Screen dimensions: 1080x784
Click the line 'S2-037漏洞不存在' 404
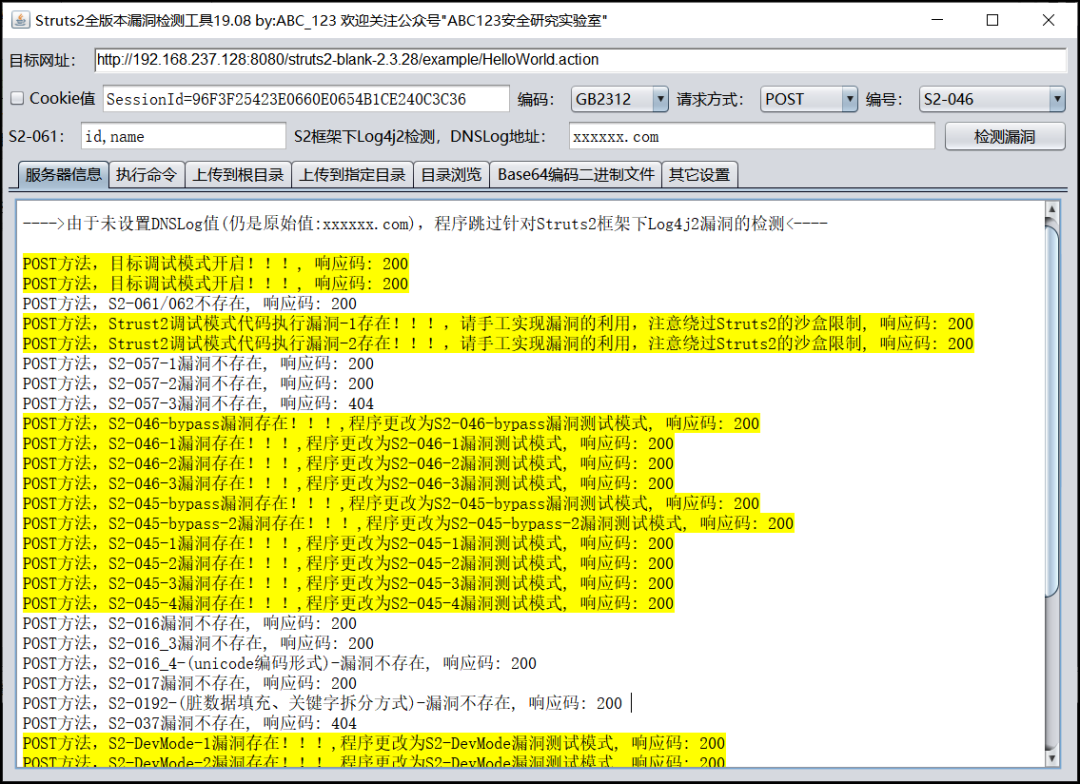(x=189, y=723)
